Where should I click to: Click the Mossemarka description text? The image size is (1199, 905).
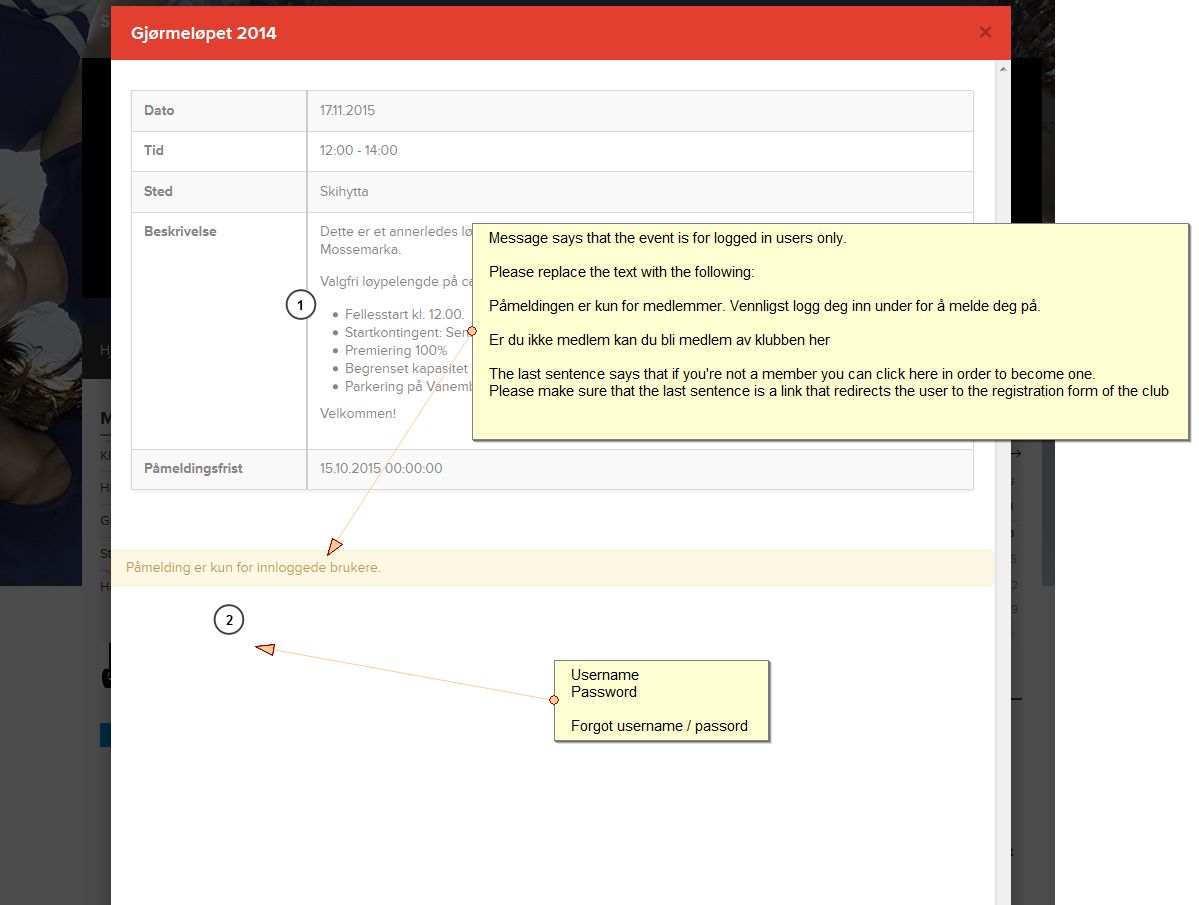(x=360, y=249)
